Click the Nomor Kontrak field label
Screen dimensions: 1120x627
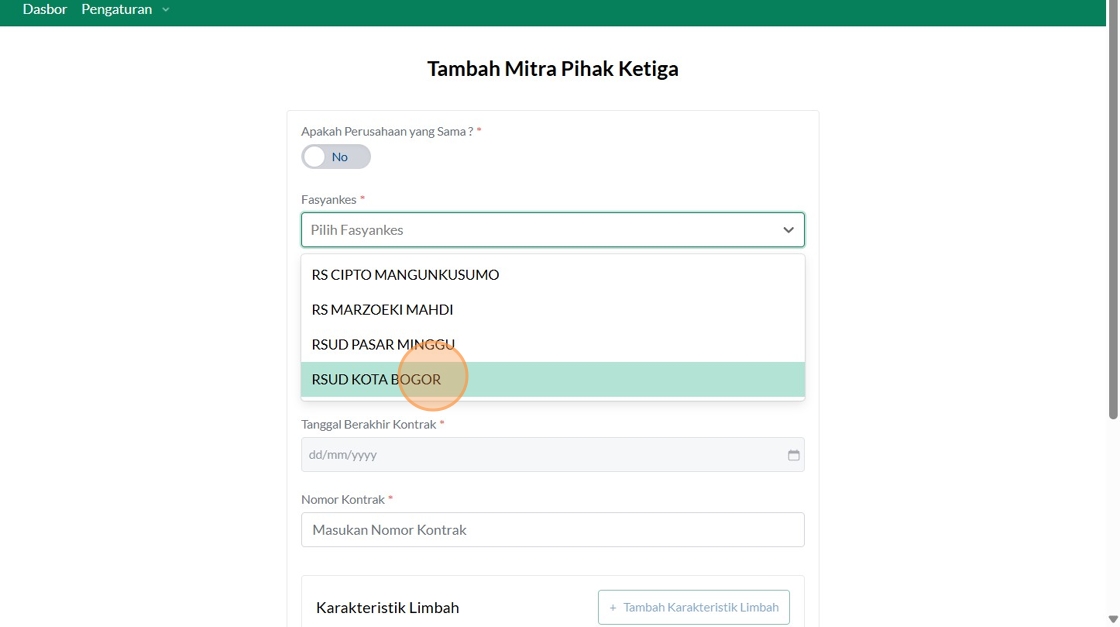[x=343, y=499]
